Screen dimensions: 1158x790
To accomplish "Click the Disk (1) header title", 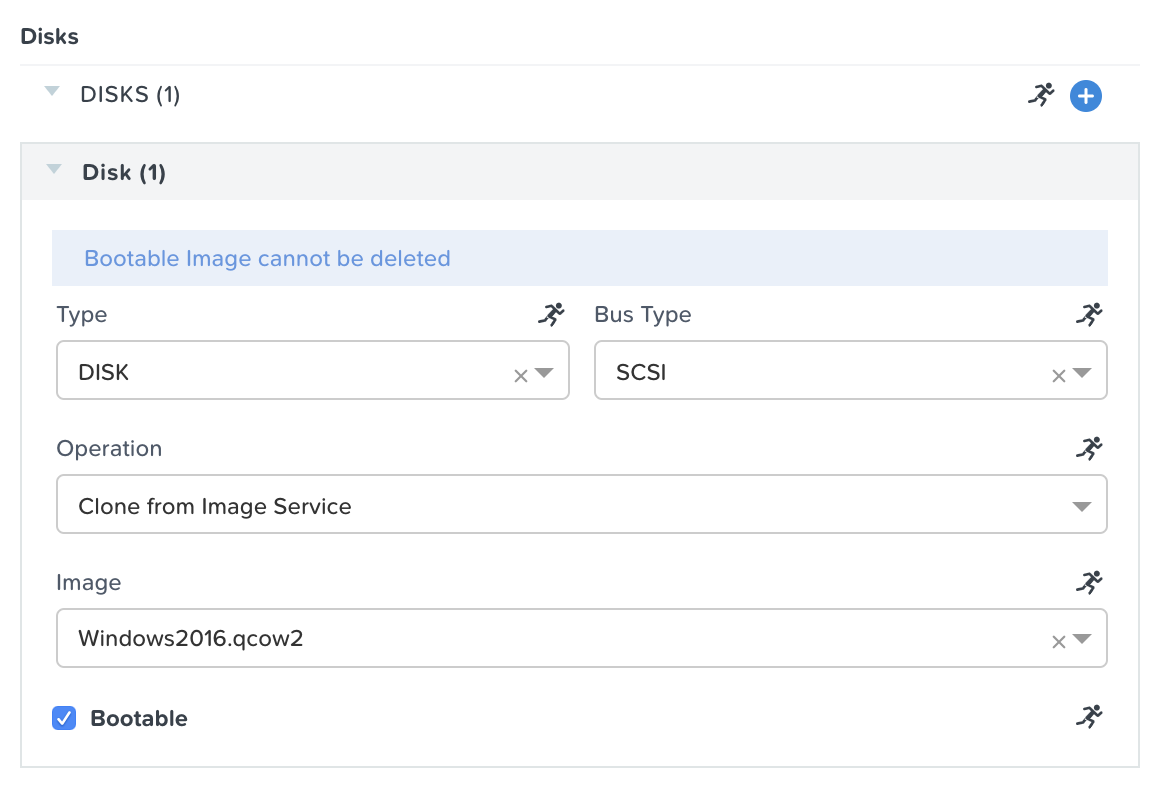I will click(124, 172).
